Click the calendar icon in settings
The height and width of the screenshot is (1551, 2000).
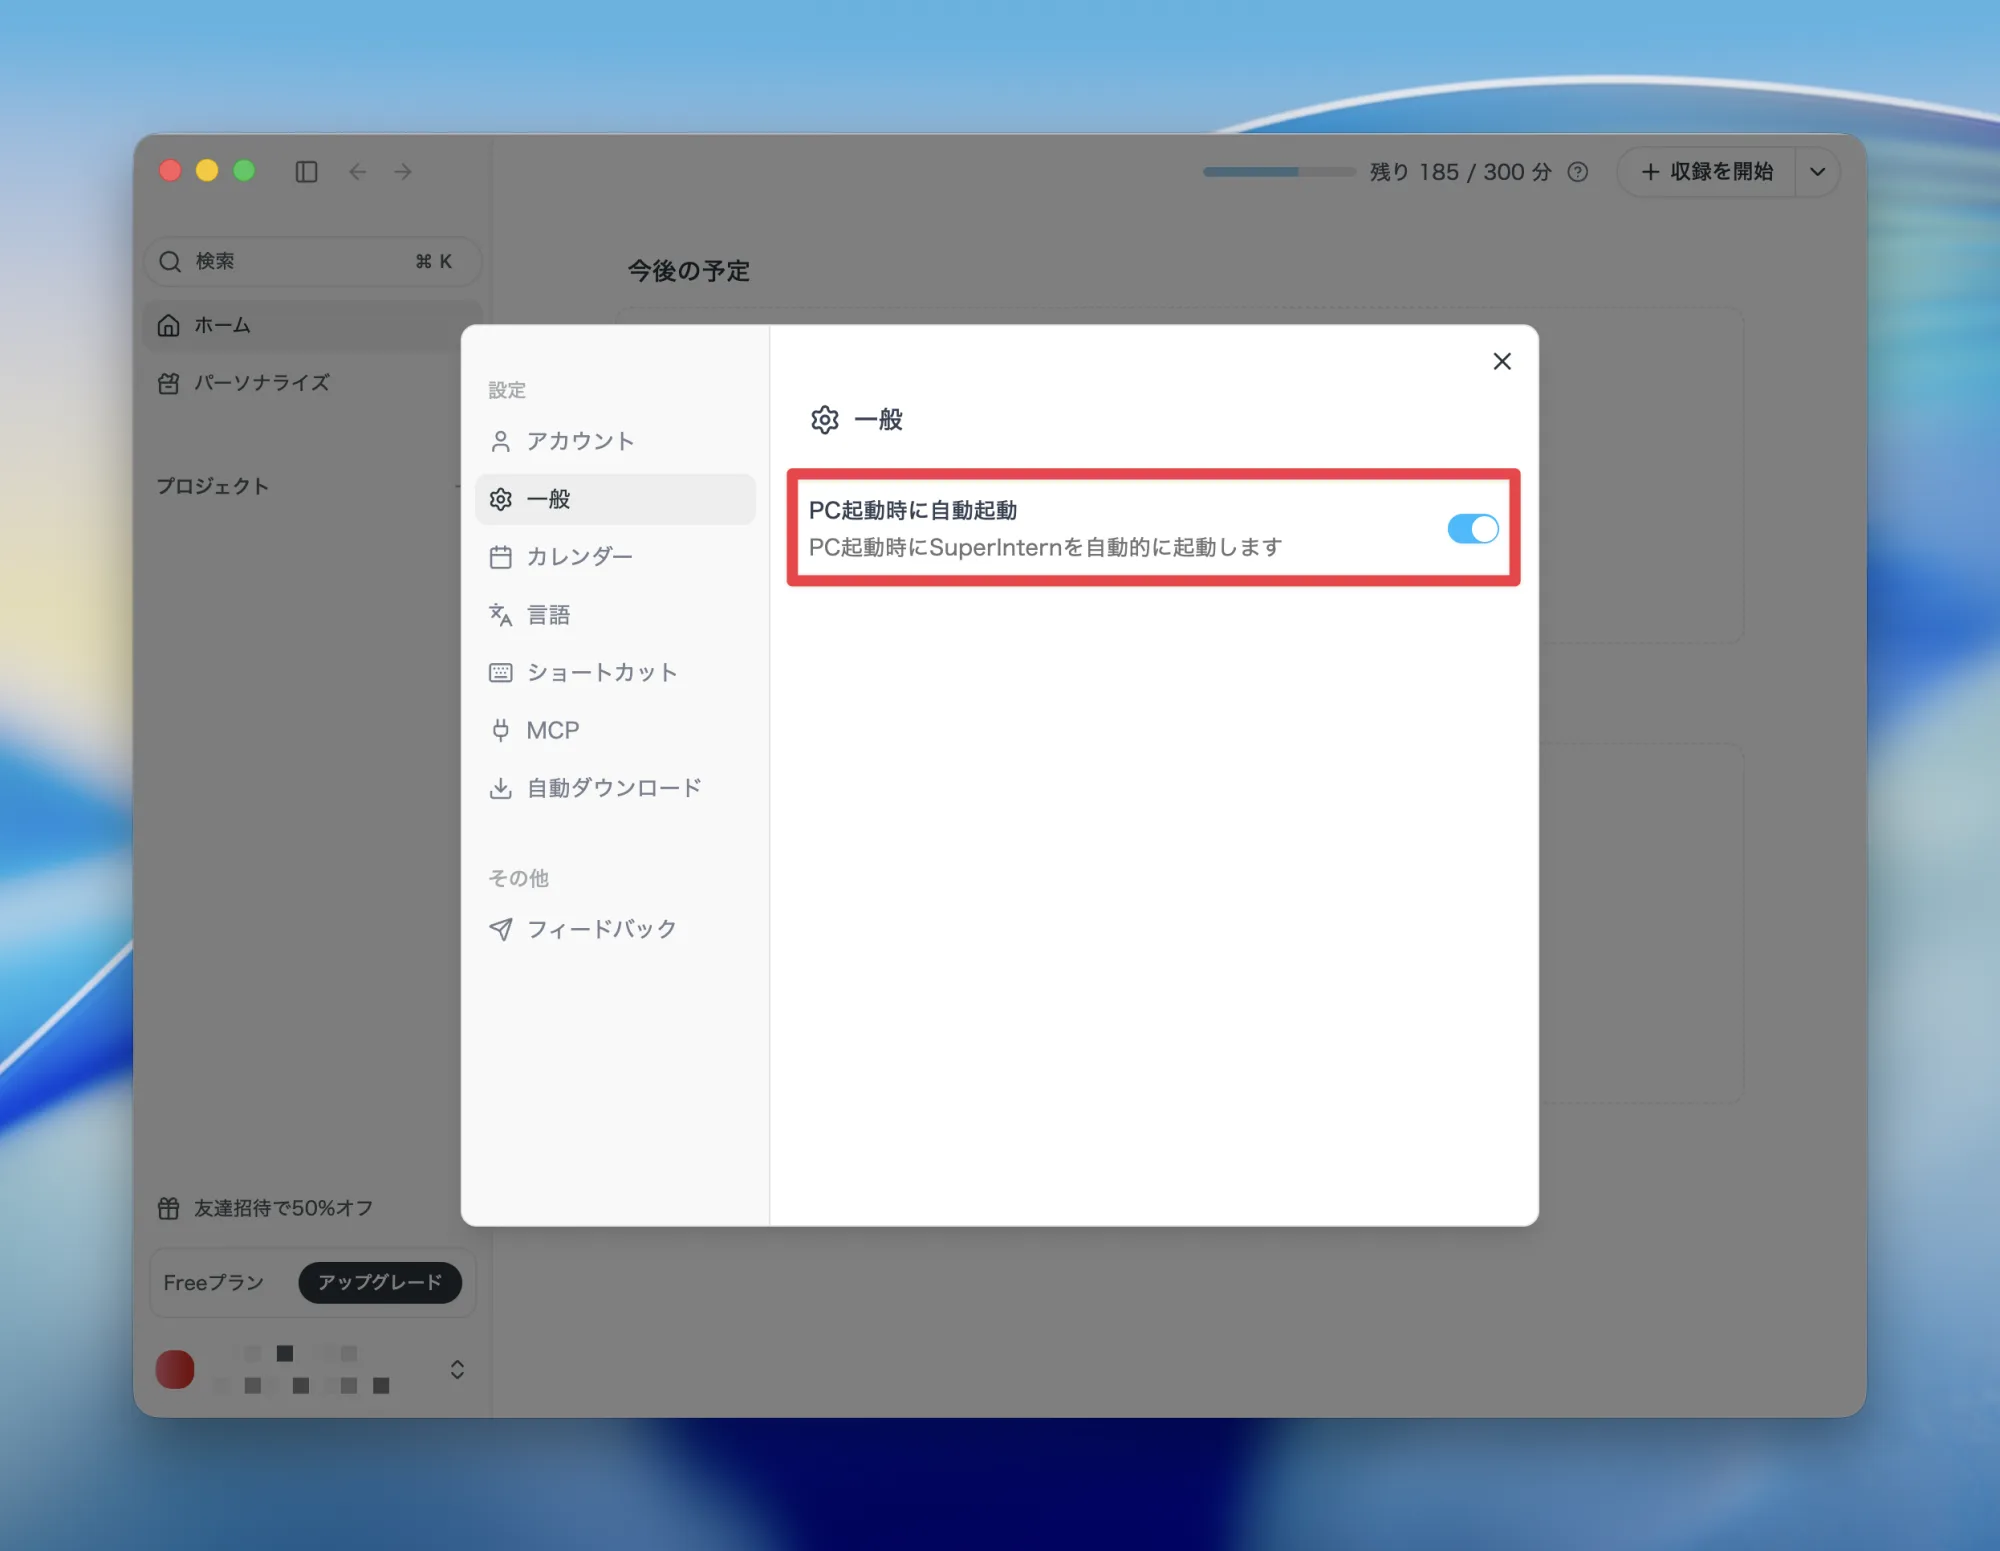click(x=501, y=557)
